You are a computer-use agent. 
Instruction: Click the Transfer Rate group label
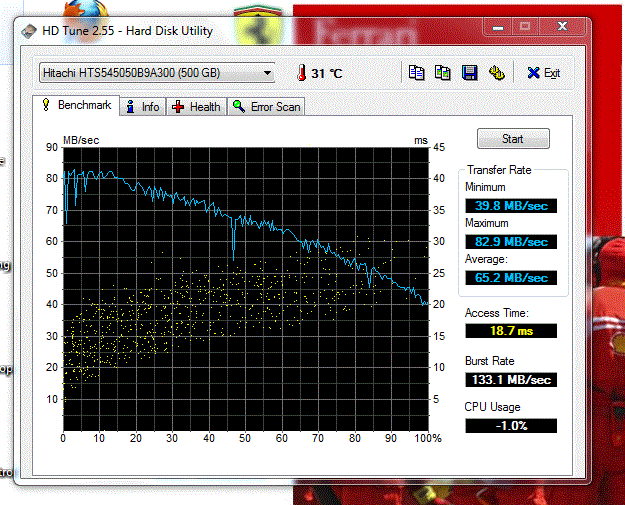point(499,170)
